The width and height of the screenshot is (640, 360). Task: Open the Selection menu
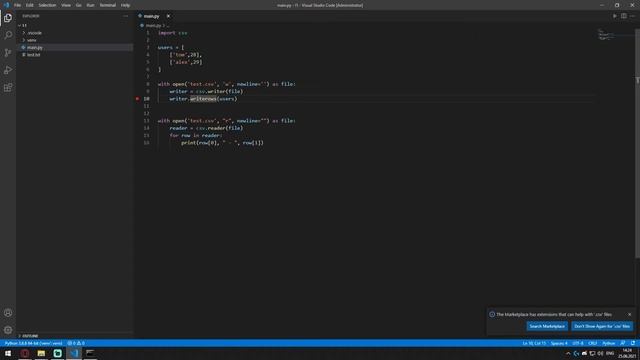tap(47, 5)
